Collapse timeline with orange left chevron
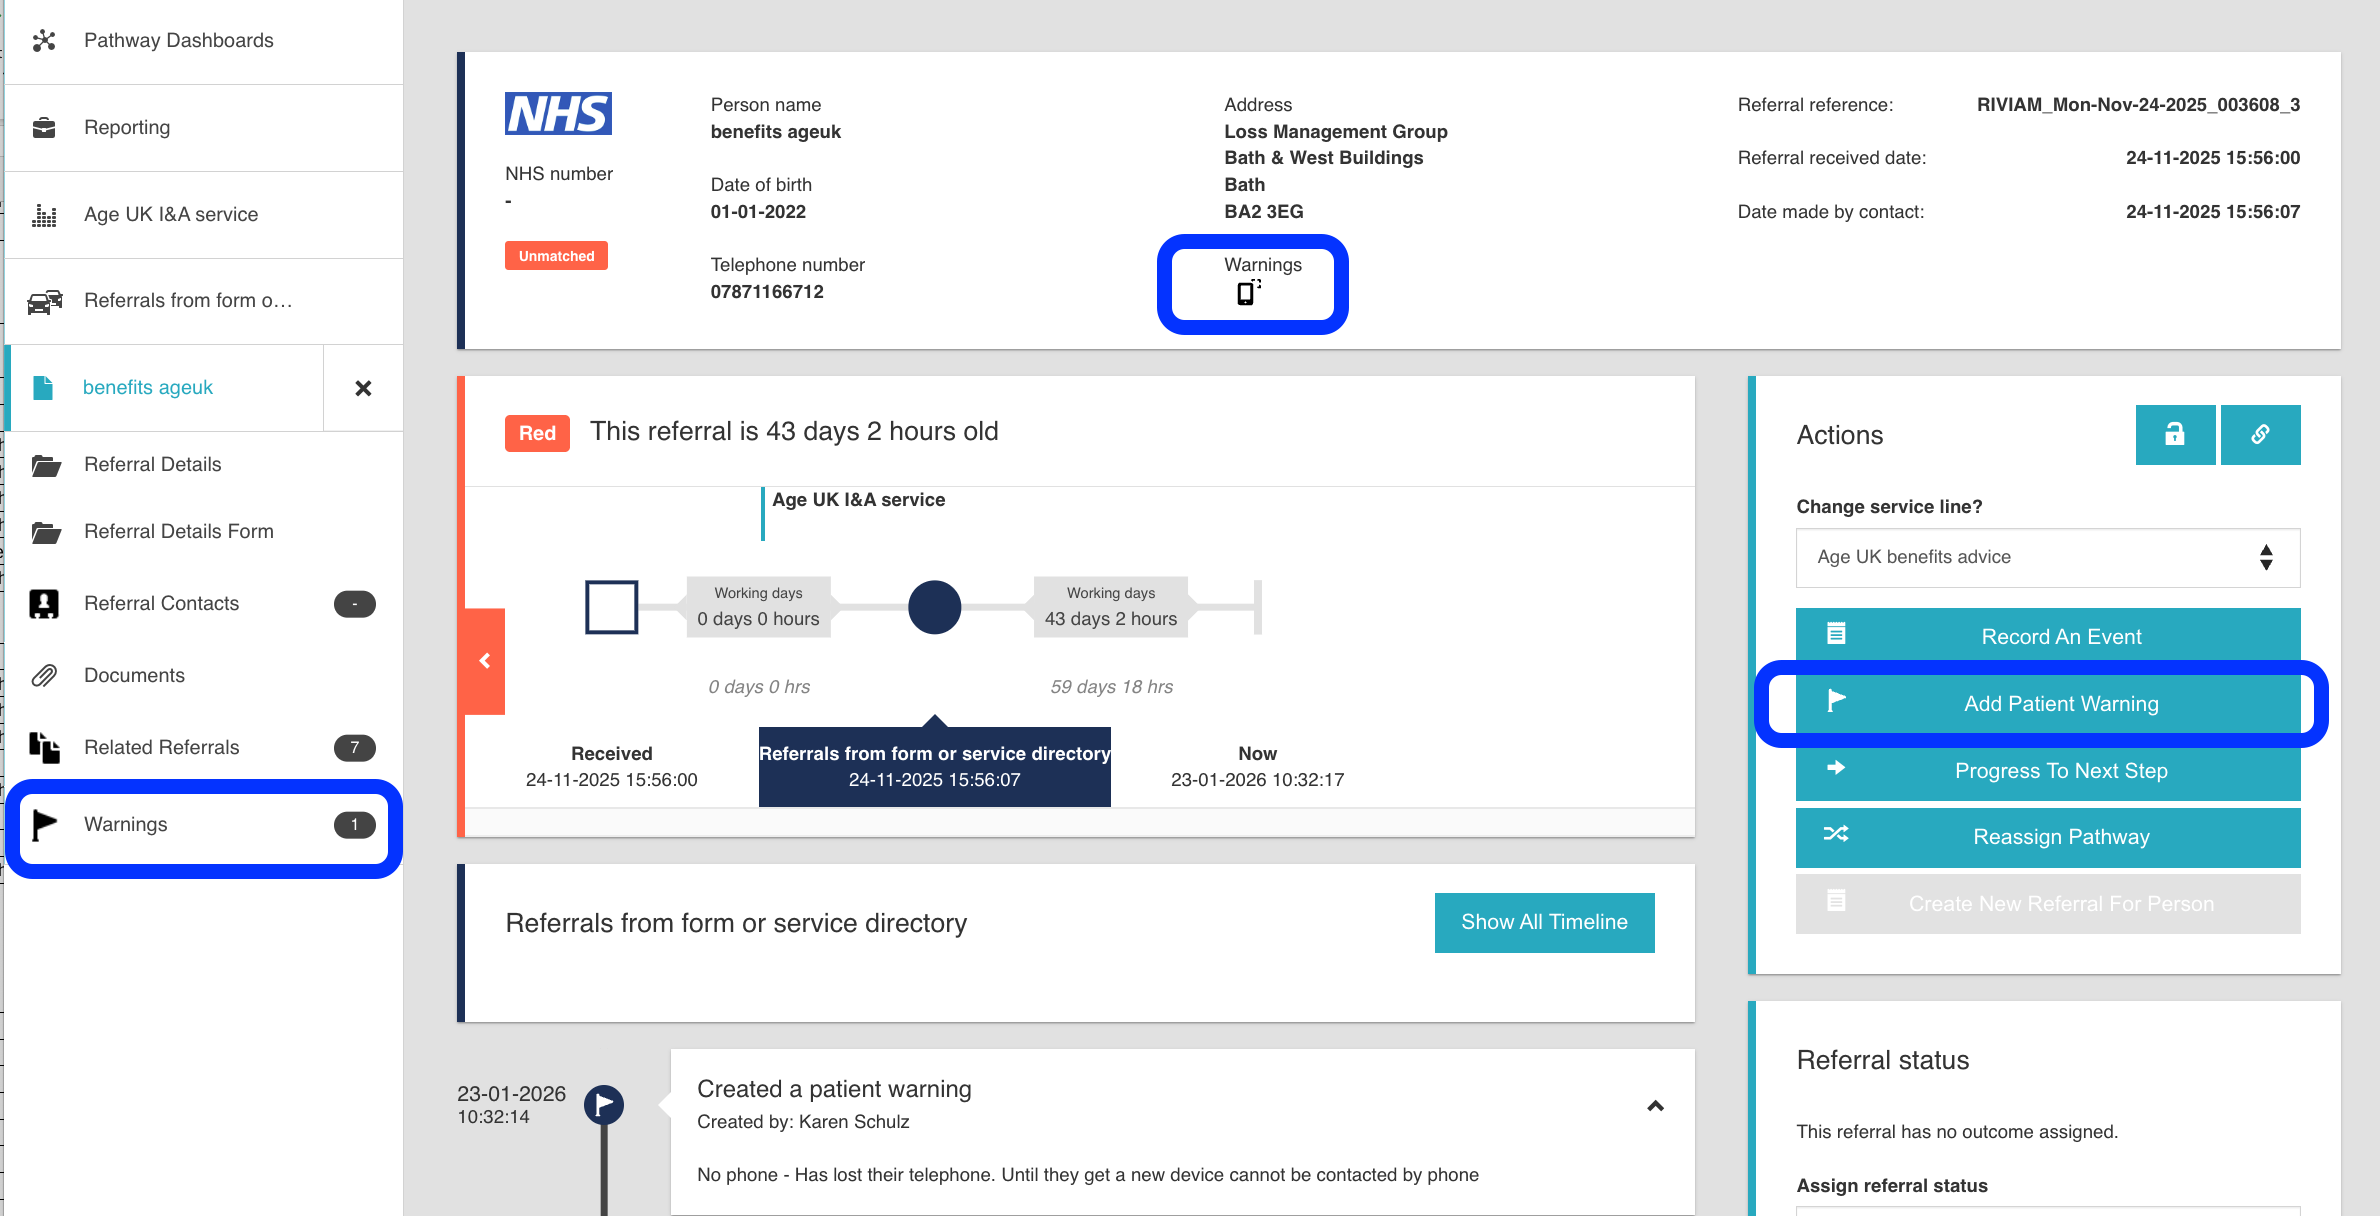 click(x=485, y=661)
